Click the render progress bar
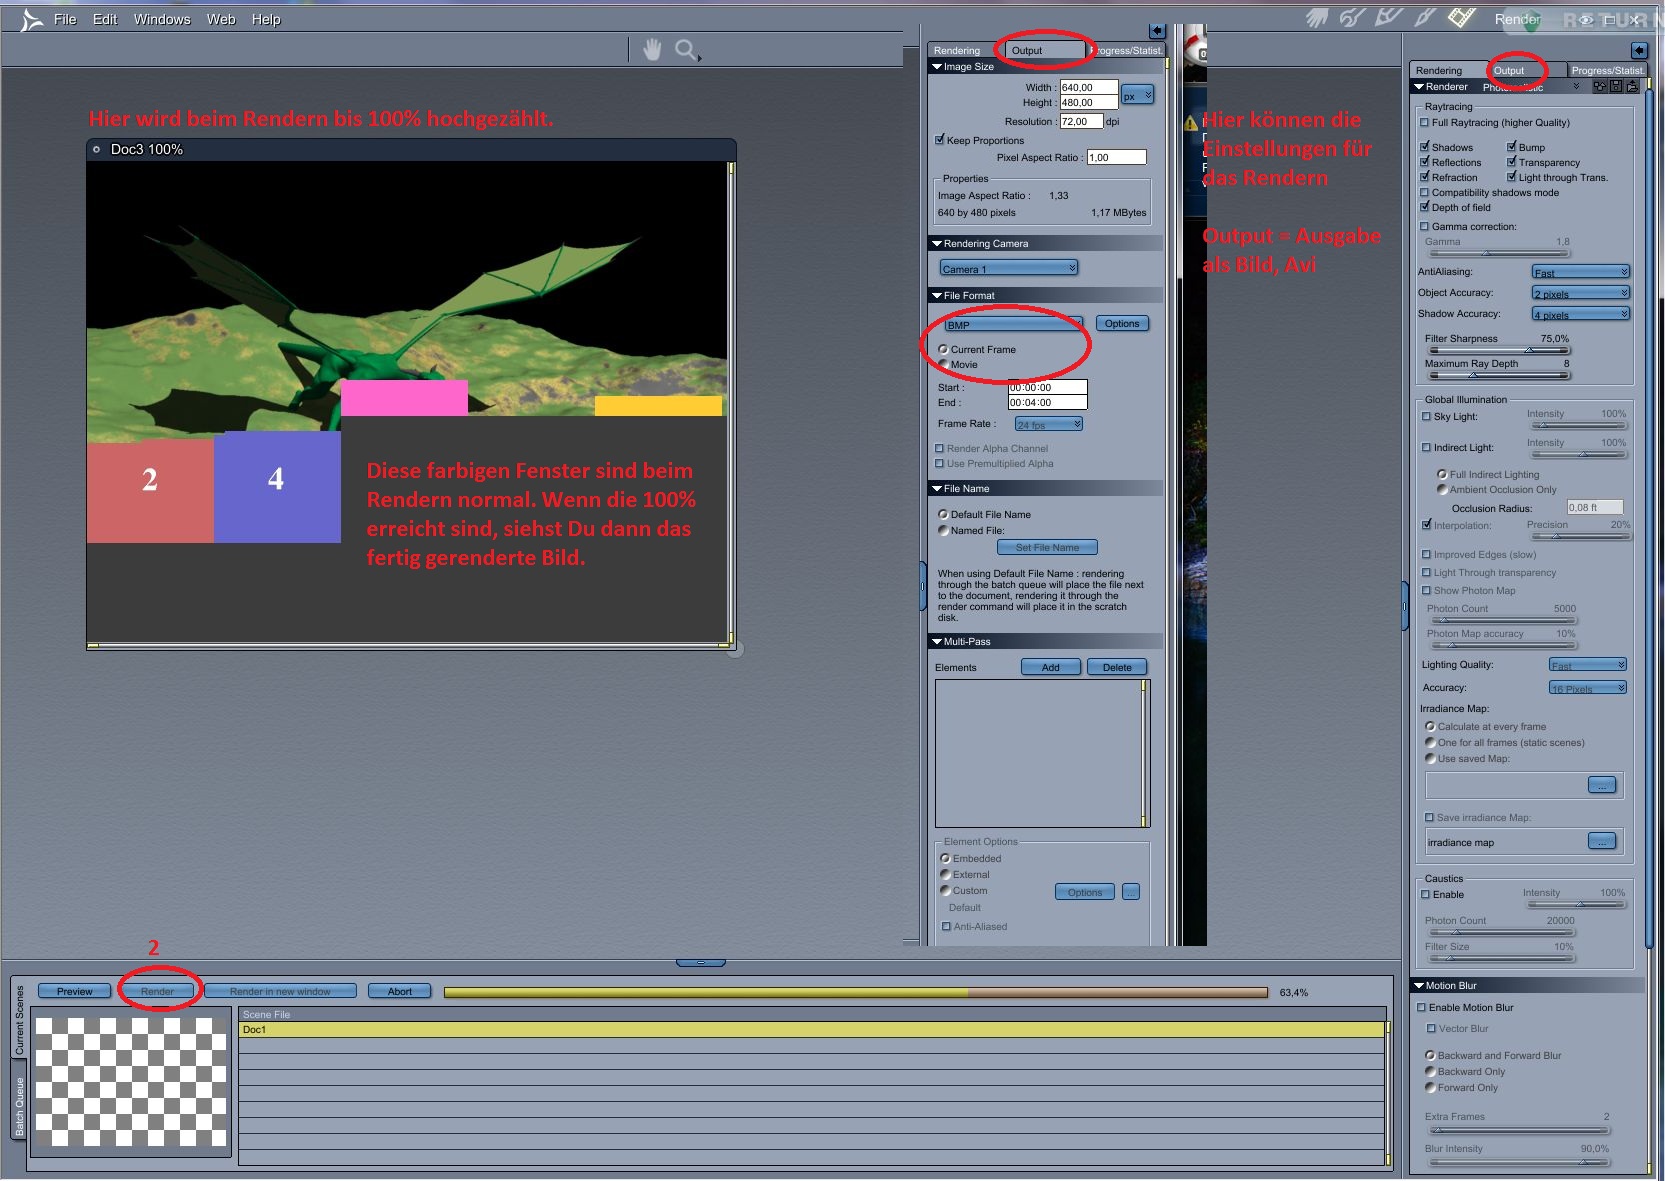1665x1181 pixels. click(x=856, y=992)
